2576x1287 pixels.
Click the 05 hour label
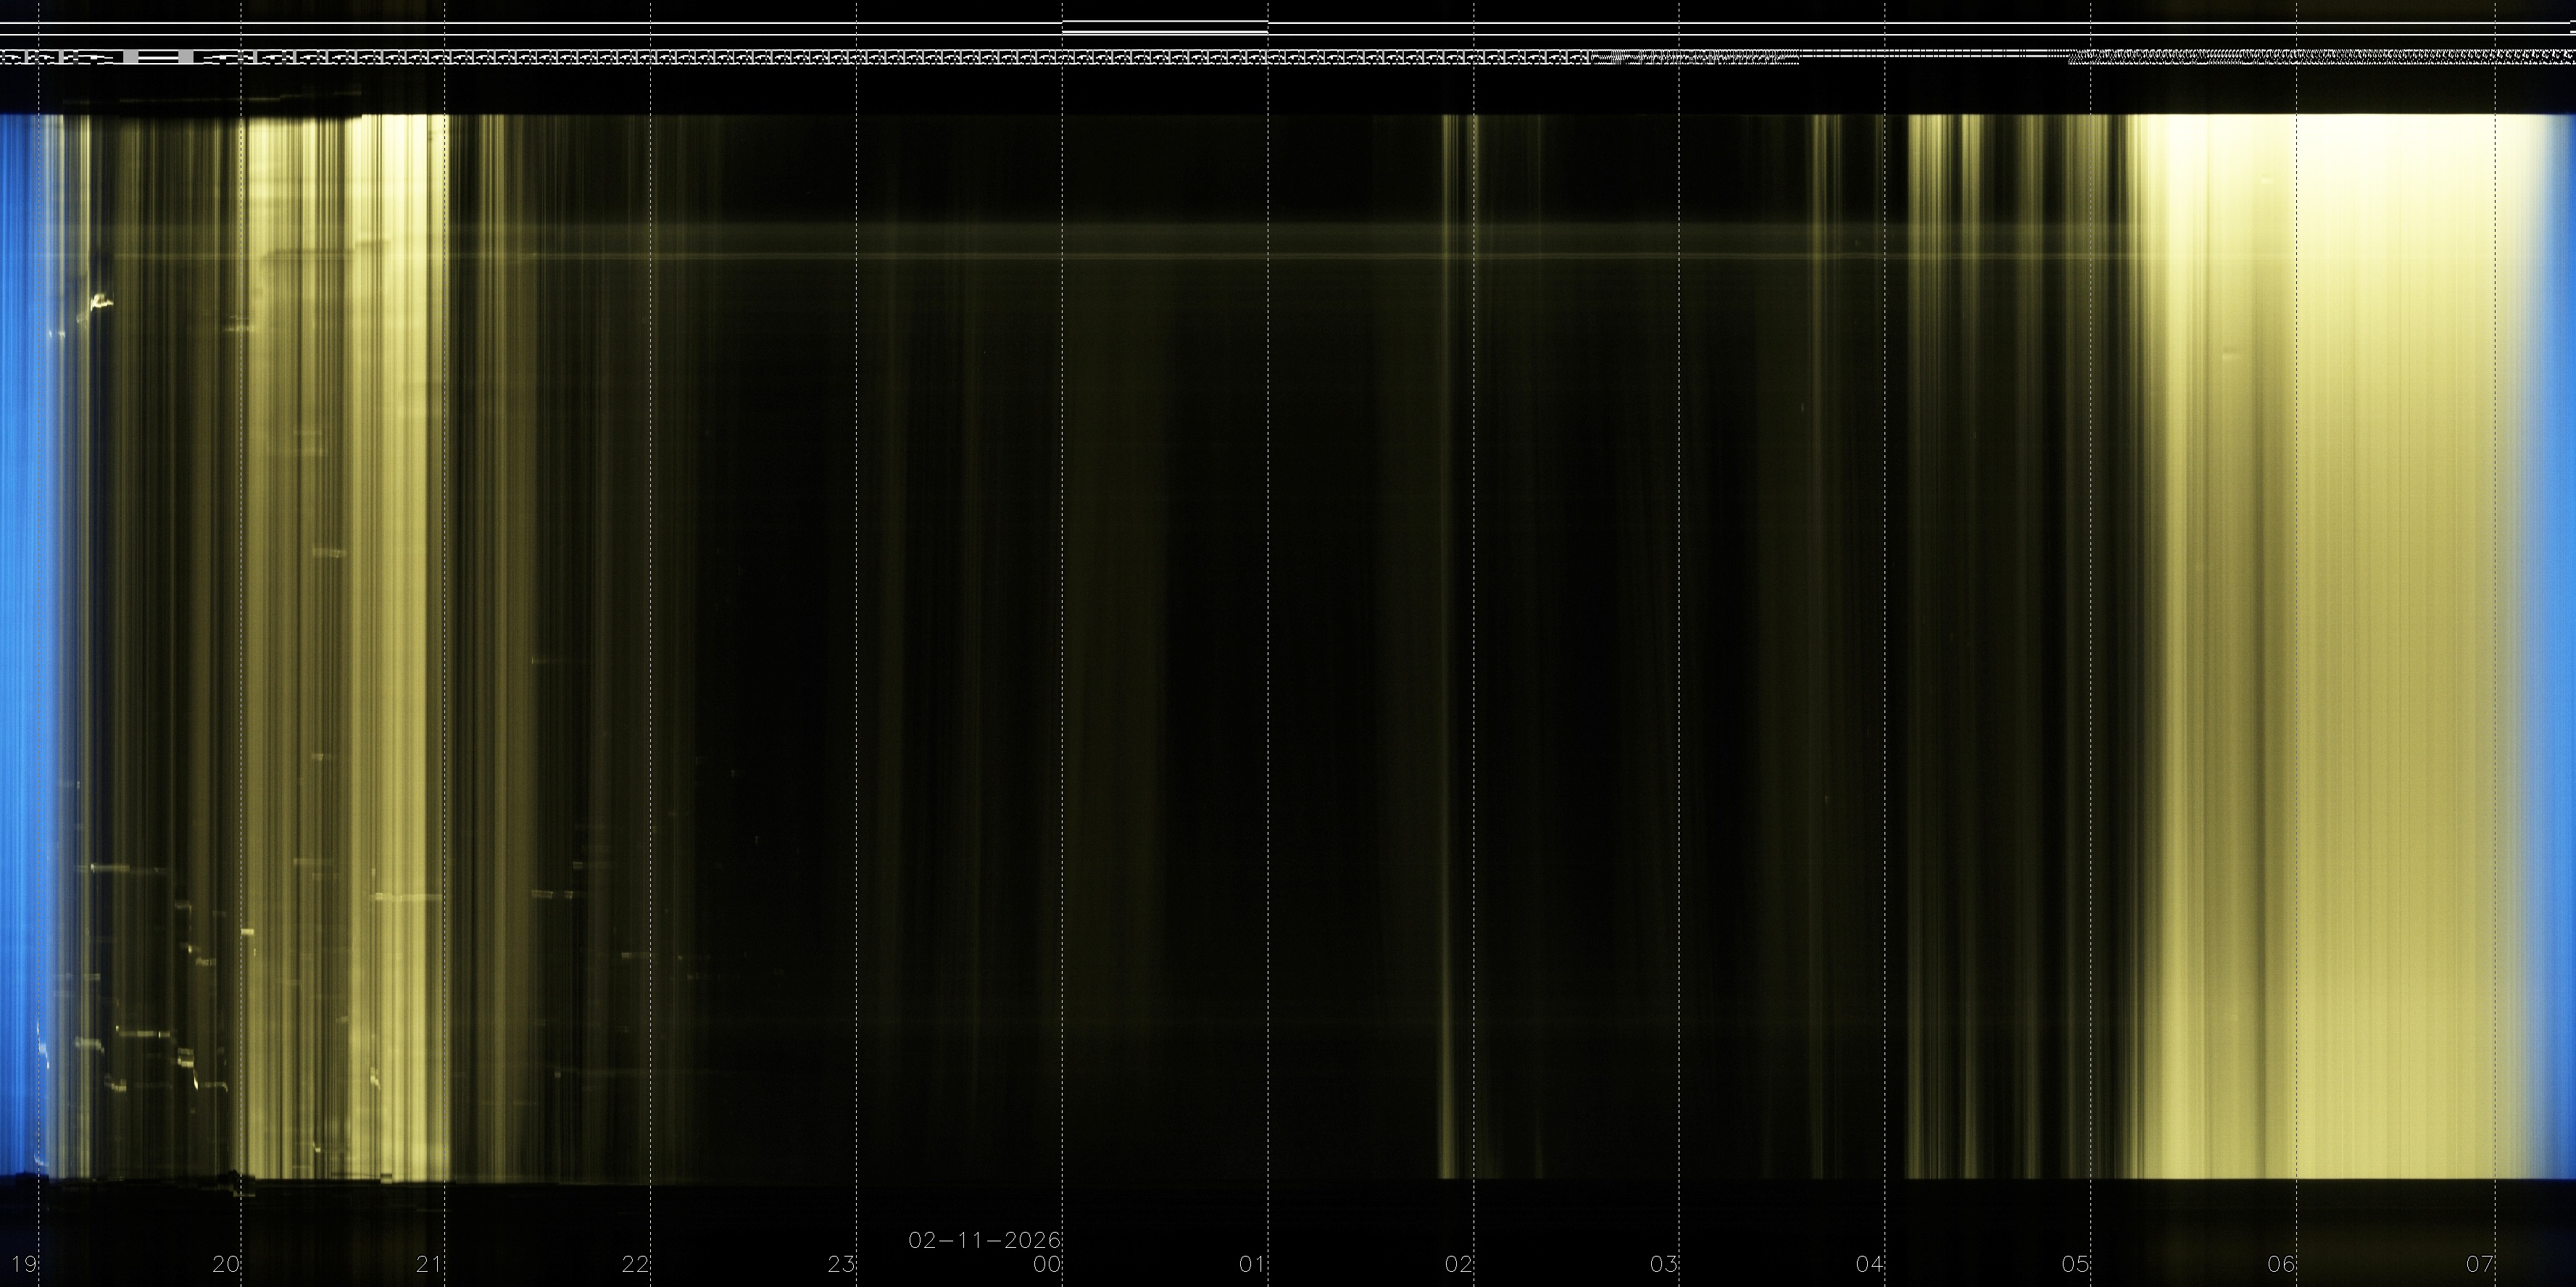point(2075,1264)
